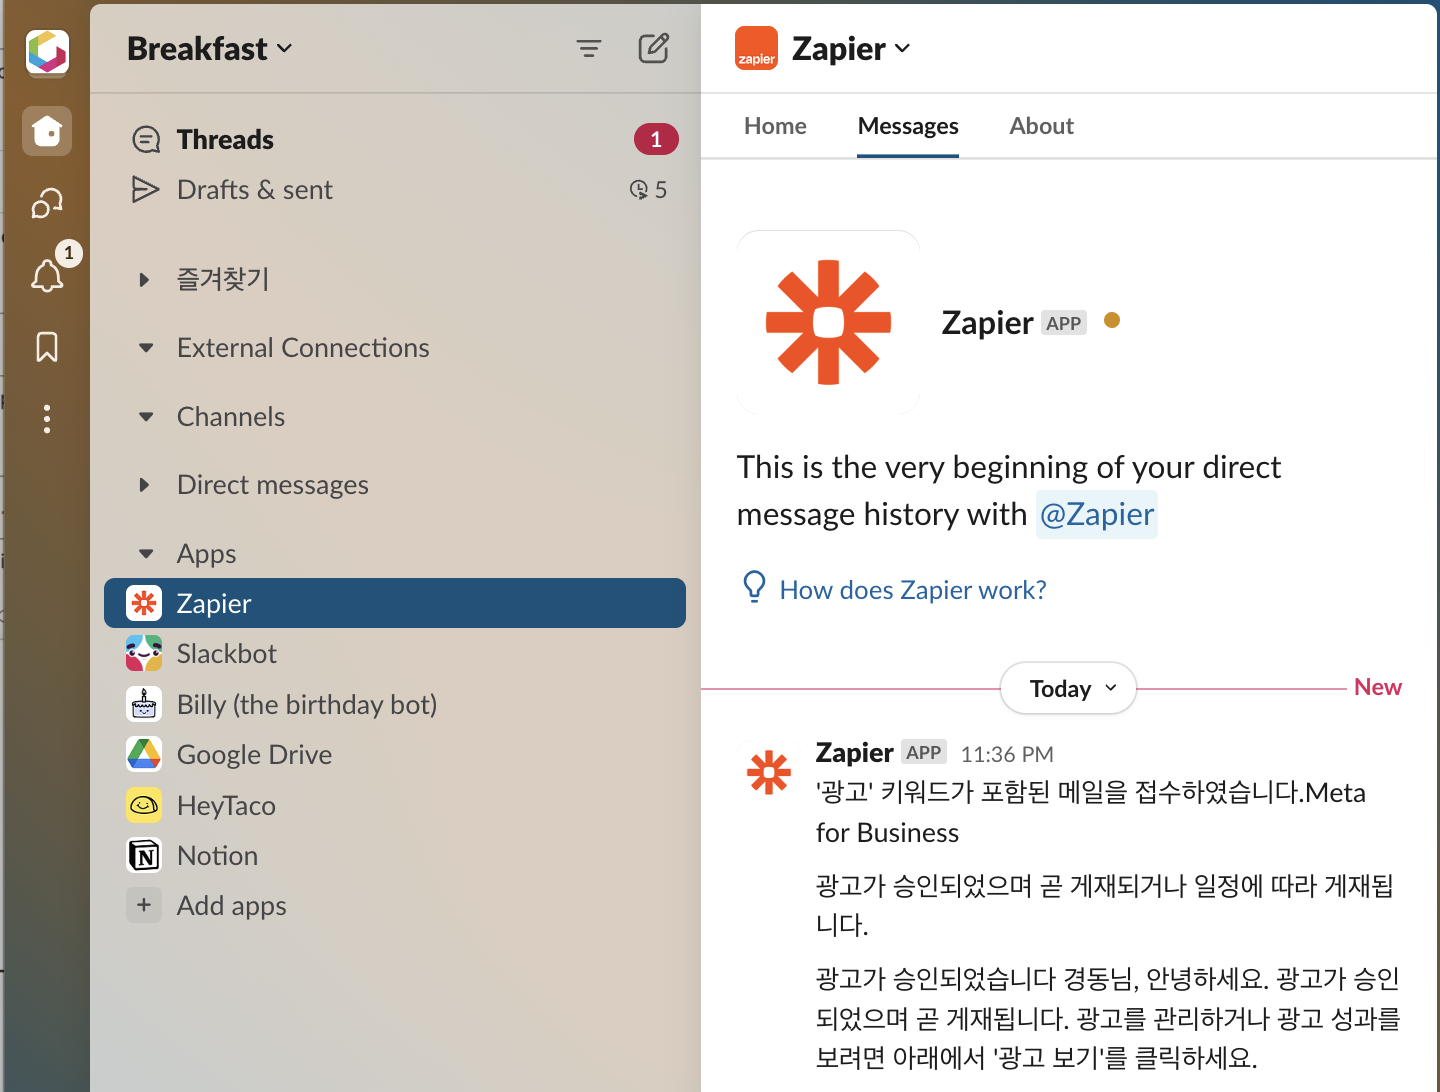
Task: Click the Channels section label
Action: point(231,417)
